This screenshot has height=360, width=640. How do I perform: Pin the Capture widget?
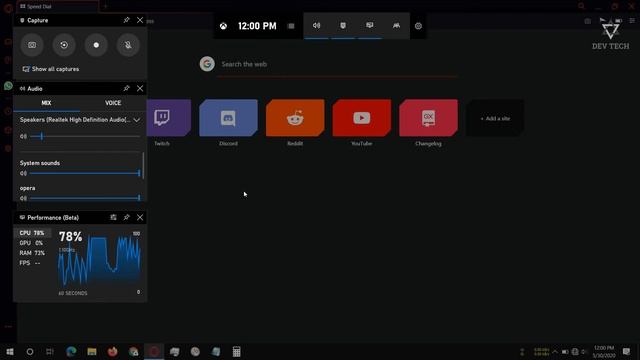tap(127, 20)
